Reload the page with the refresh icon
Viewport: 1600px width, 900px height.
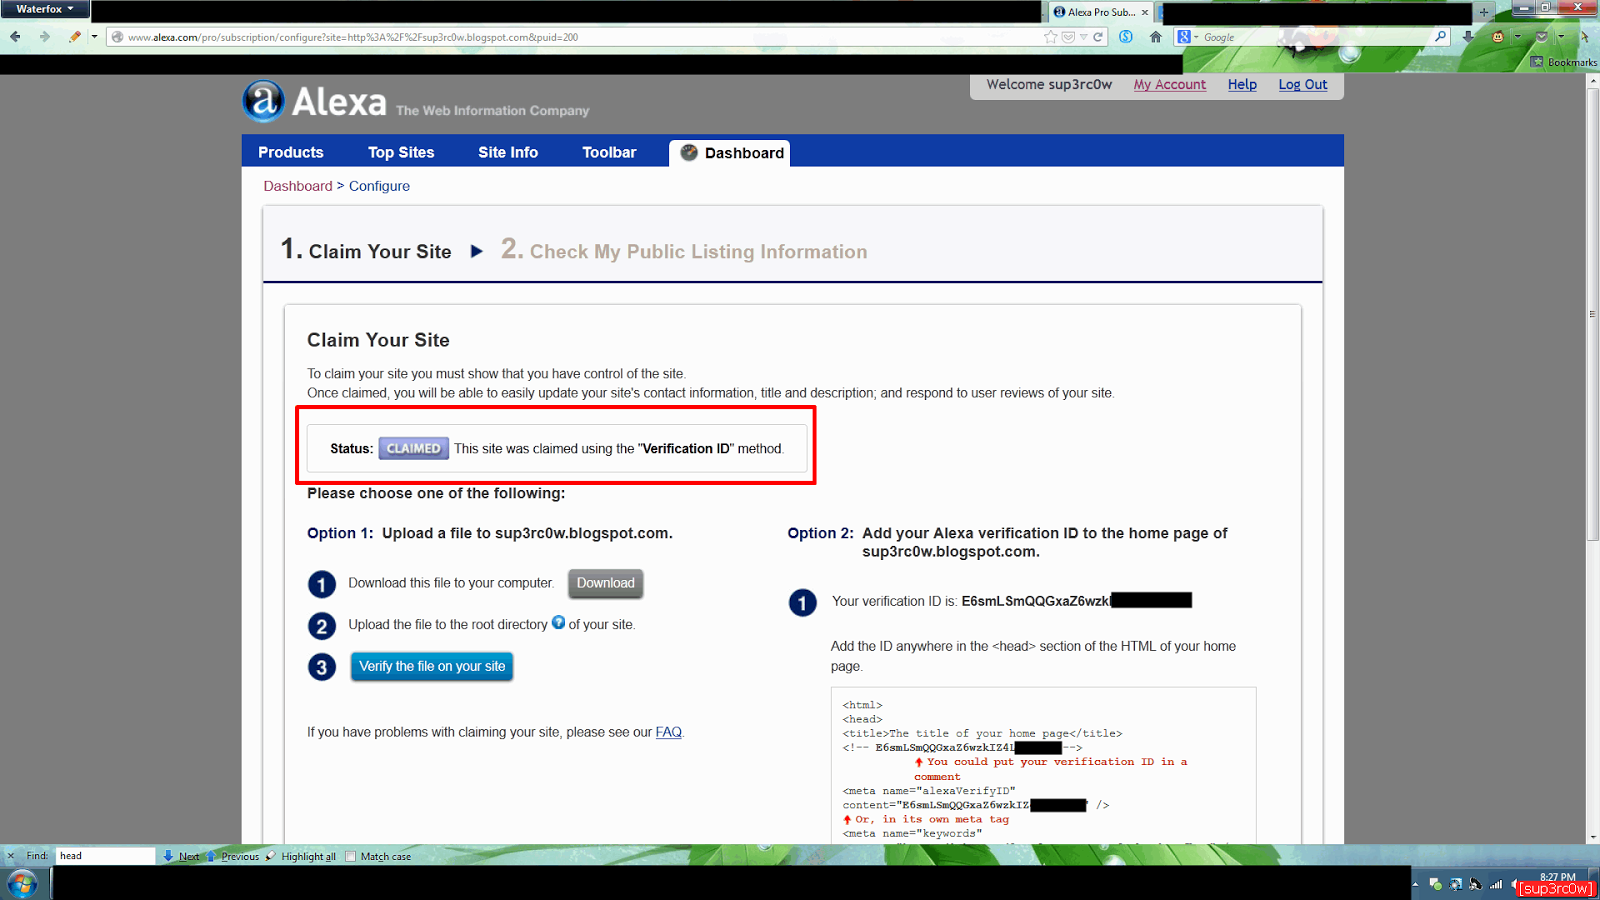(x=1098, y=37)
